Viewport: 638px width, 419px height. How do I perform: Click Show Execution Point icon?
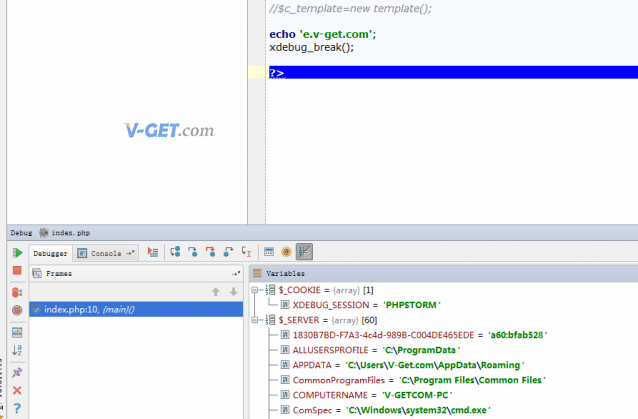pos(153,252)
